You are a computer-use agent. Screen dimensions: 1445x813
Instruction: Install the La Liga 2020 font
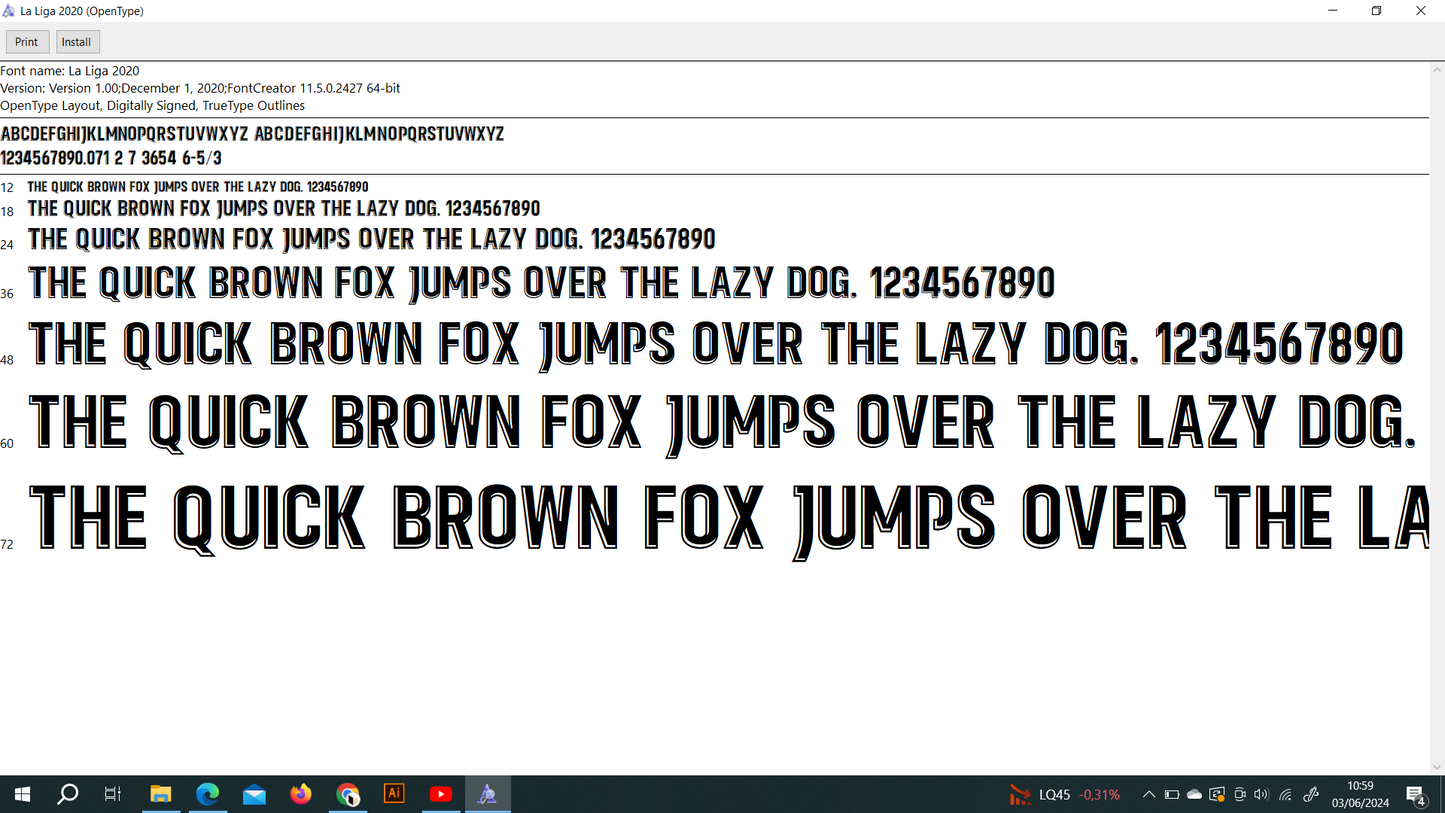77,42
